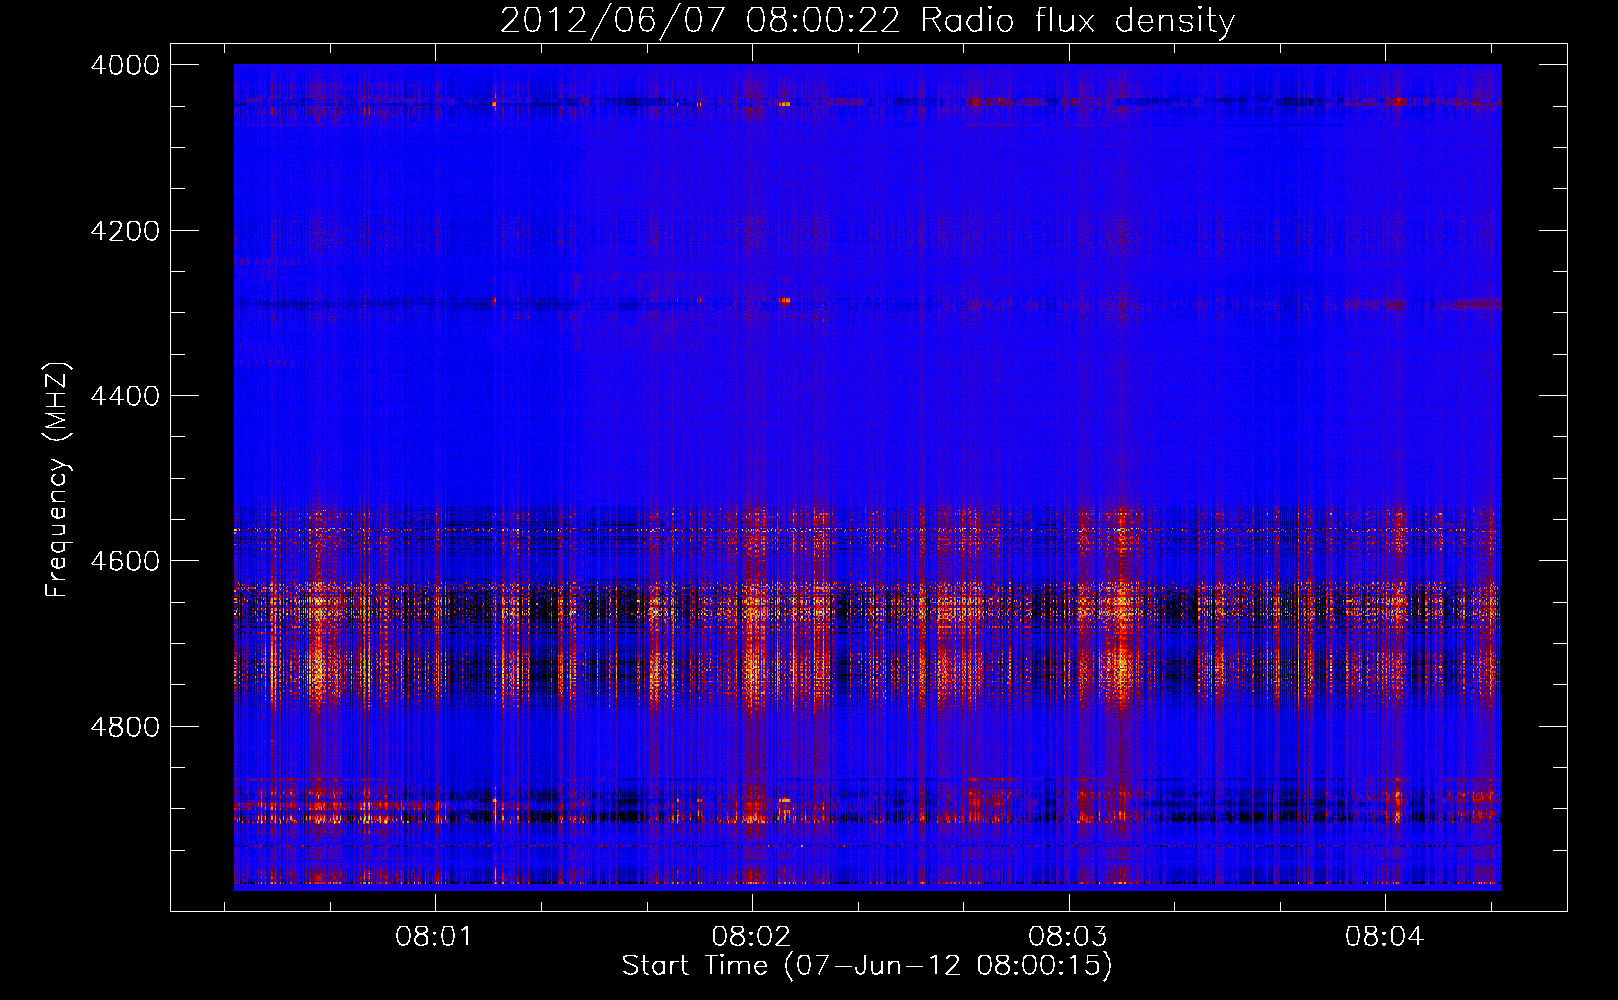This screenshot has width=1618, height=1000.
Task: Click the 'Frequency (MHZ)' y-axis title
Action: [x=58, y=480]
